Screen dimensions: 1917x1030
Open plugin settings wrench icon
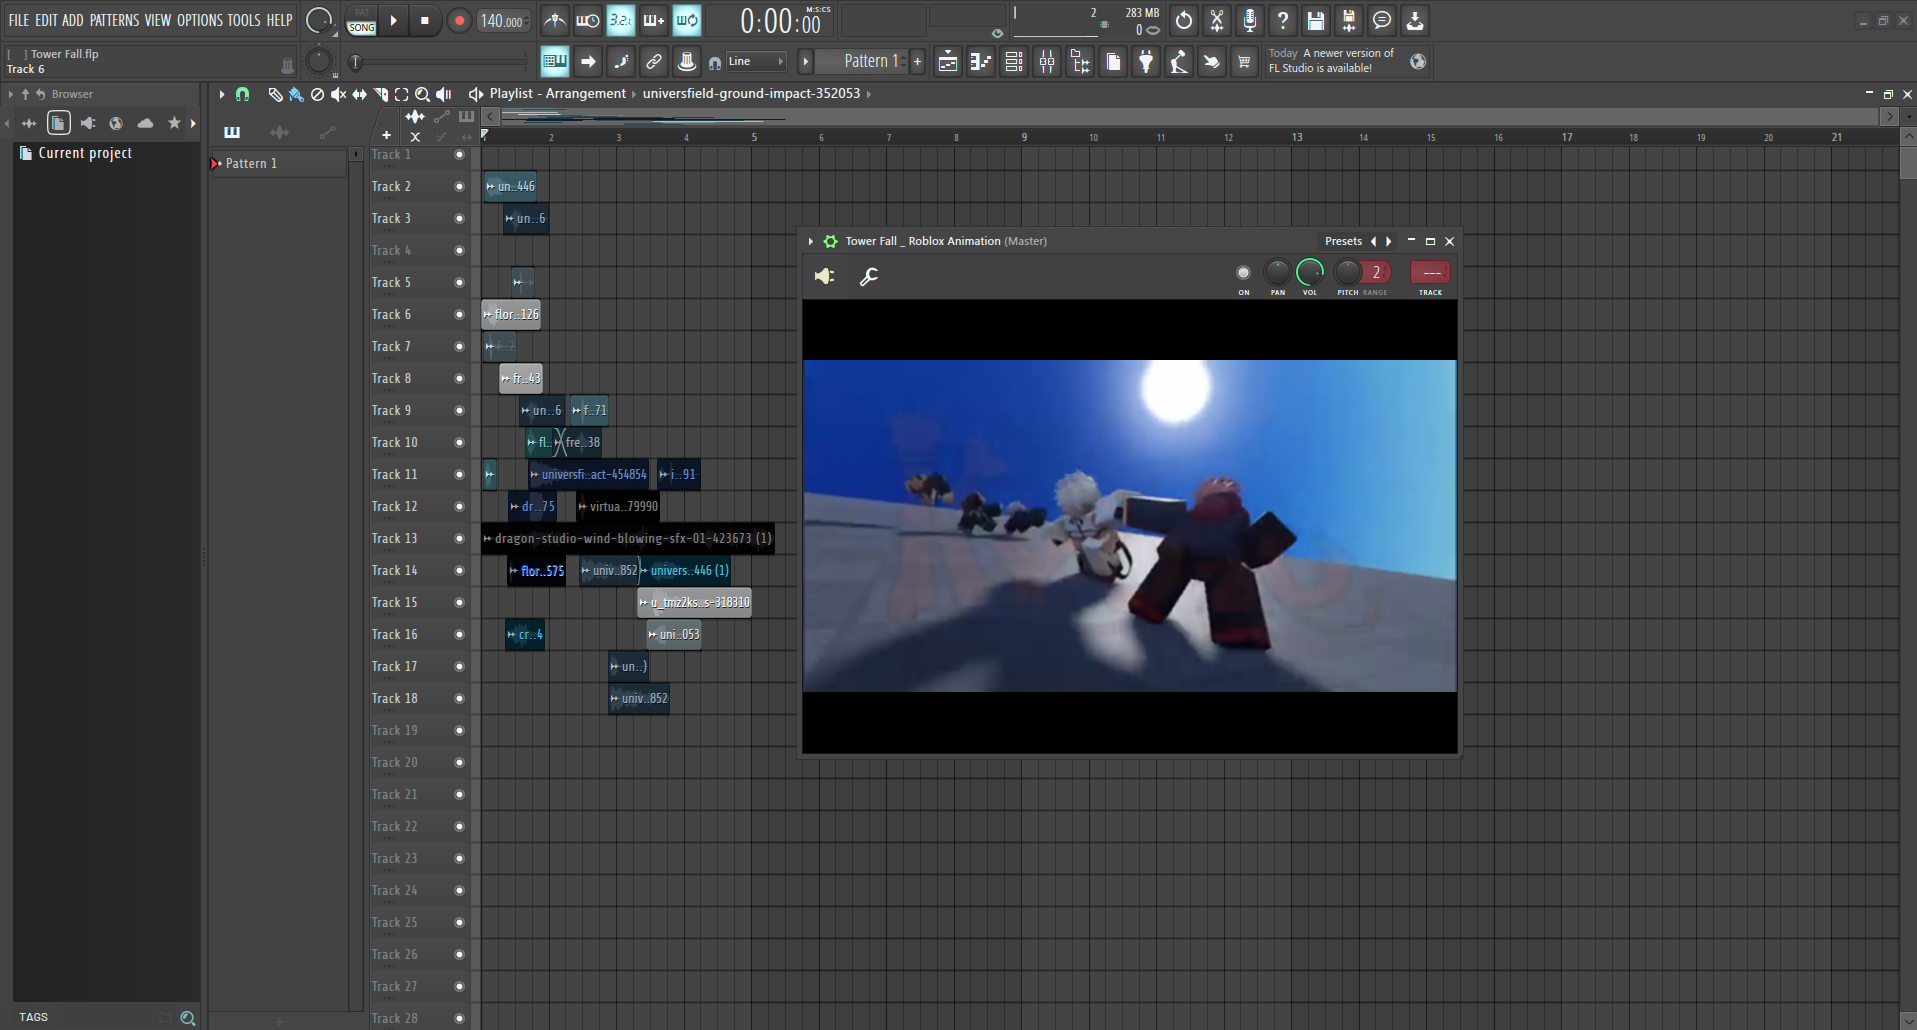pos(869,276)
